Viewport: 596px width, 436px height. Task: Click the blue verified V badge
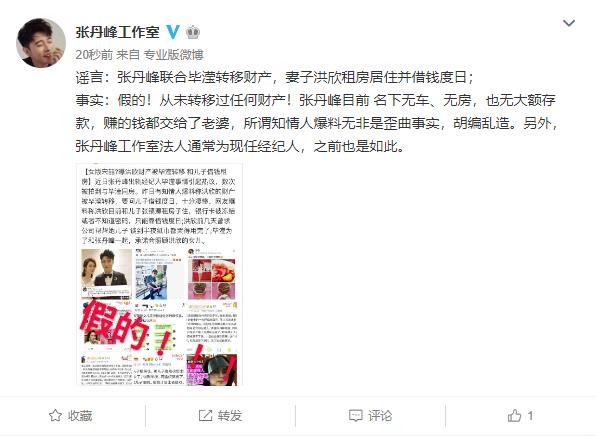[x=173, y=32]
